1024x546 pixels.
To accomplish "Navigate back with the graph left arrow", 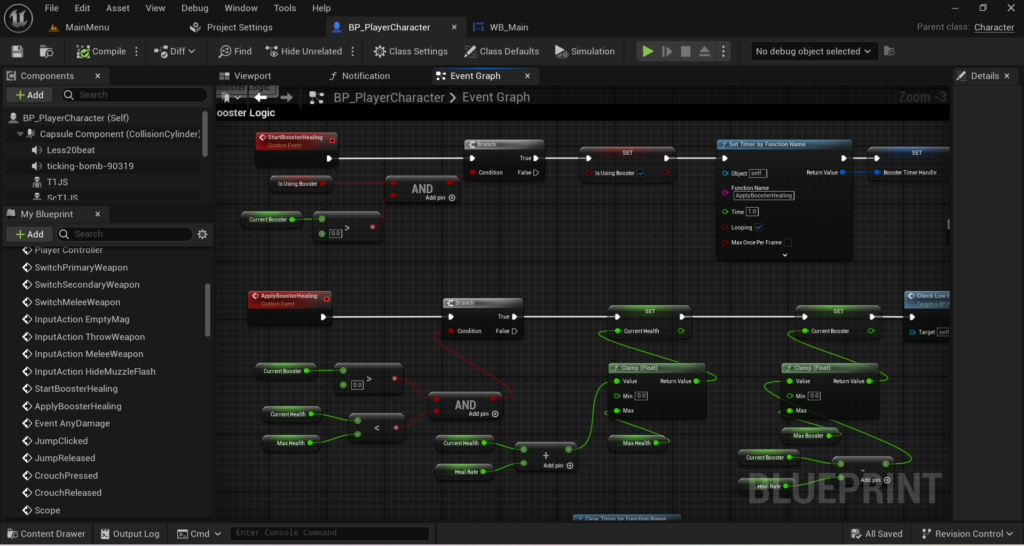I will tap(261, 97).
